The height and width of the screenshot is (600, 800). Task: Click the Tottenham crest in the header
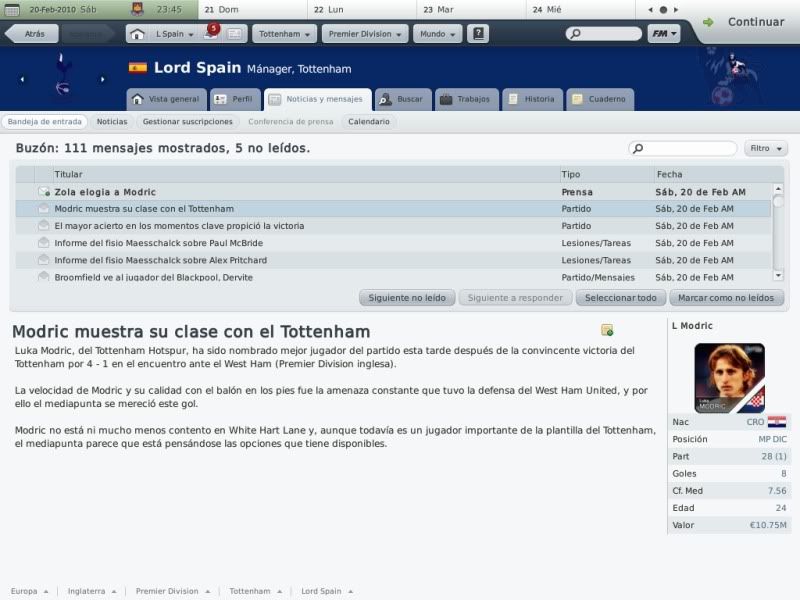click(x=62, y=75)
